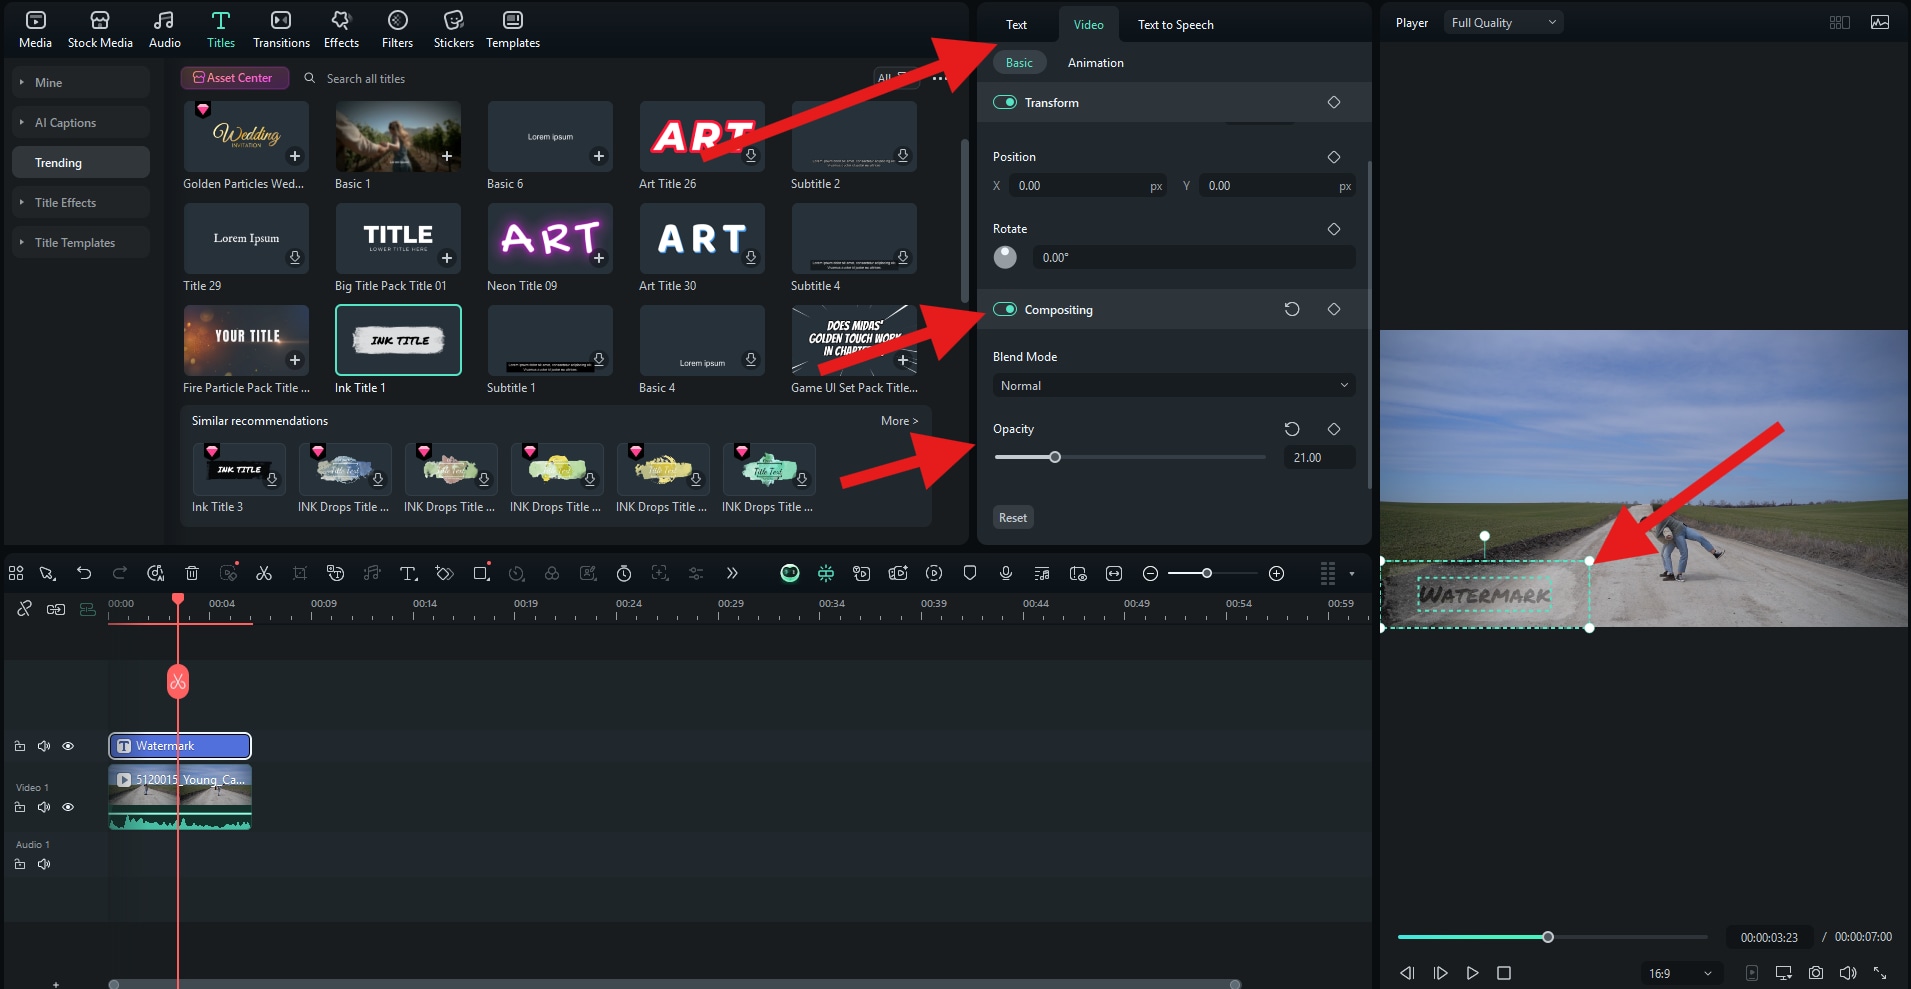Viewport: 1911px width, 989px height.
Task: Click the Rotate angle field
Action: click(x=1194, y=257)
